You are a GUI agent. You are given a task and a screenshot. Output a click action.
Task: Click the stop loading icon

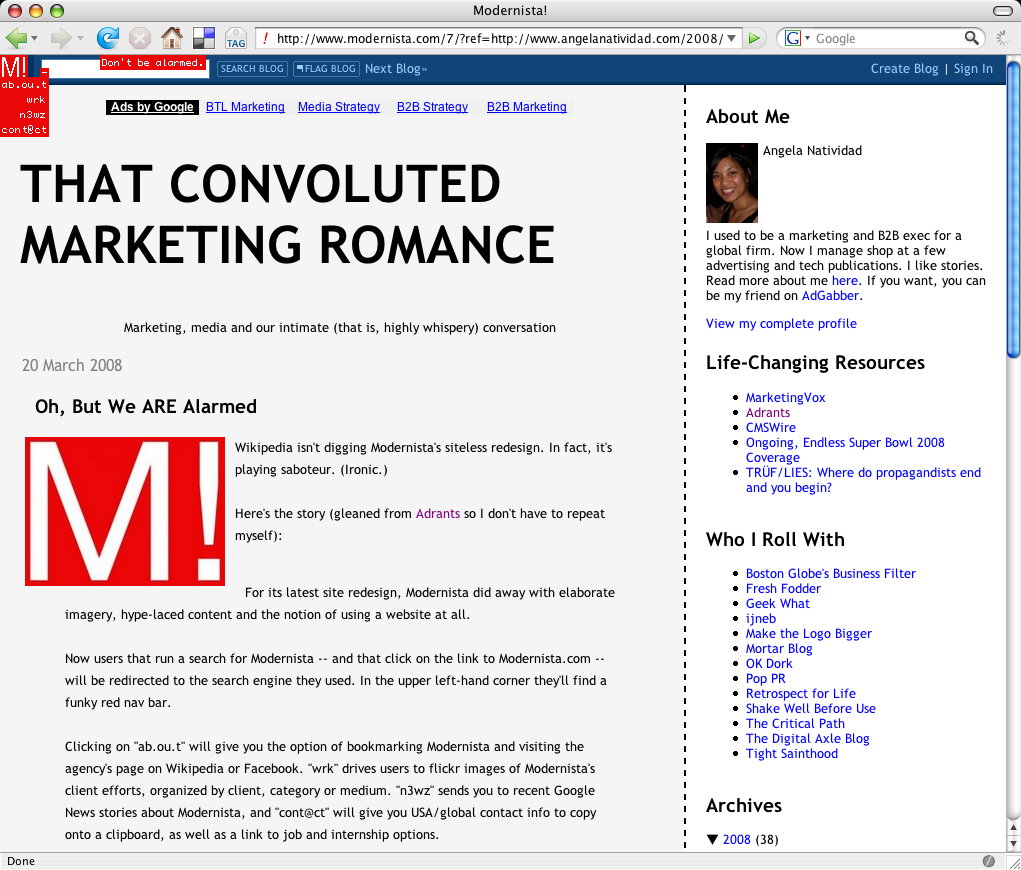[x=139, y=38]
